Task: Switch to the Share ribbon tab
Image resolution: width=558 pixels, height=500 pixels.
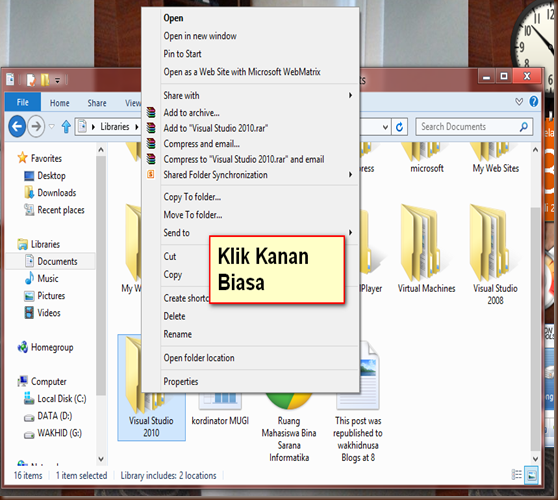Action: click(97, 103)
